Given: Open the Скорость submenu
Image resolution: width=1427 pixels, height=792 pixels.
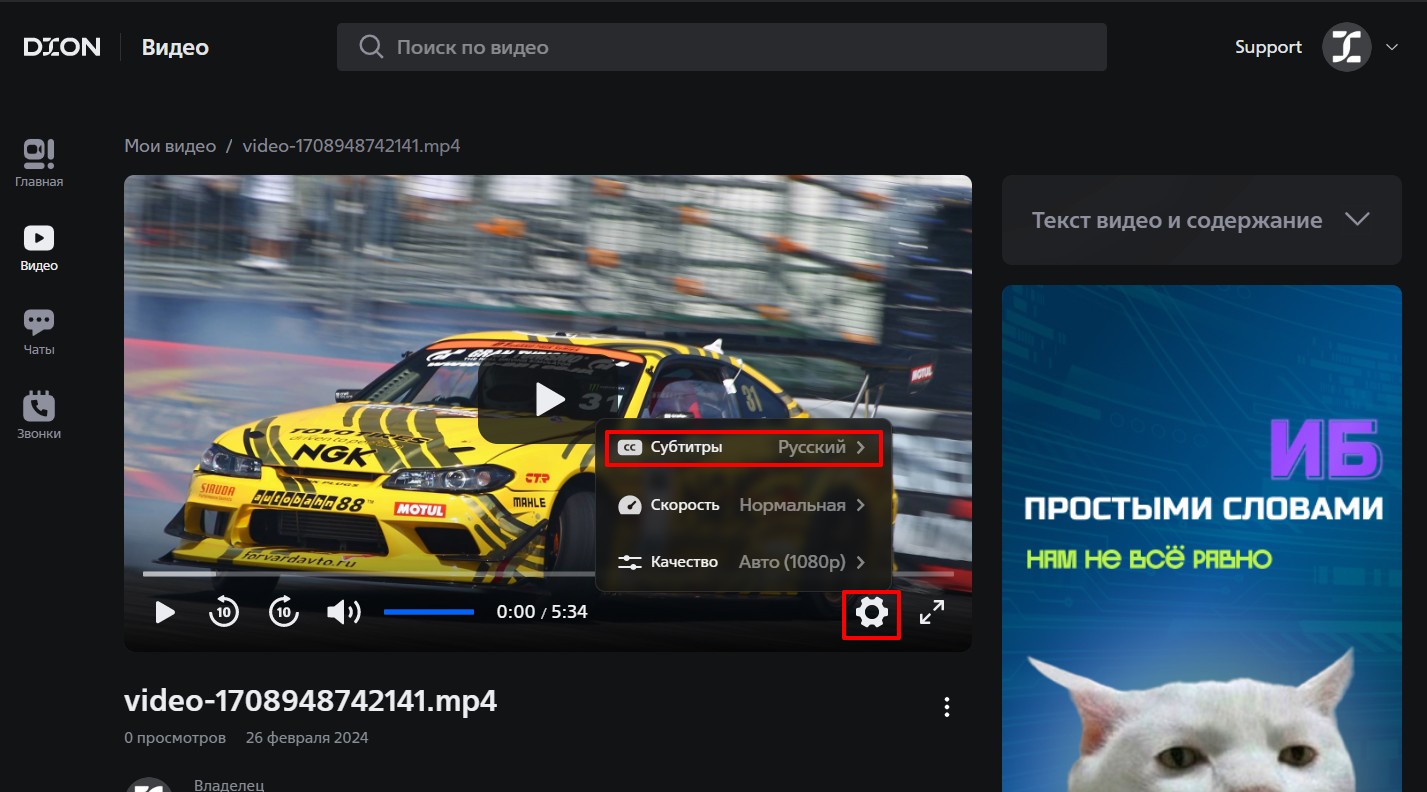Looking at the screenshot, I should pos(743,505).
